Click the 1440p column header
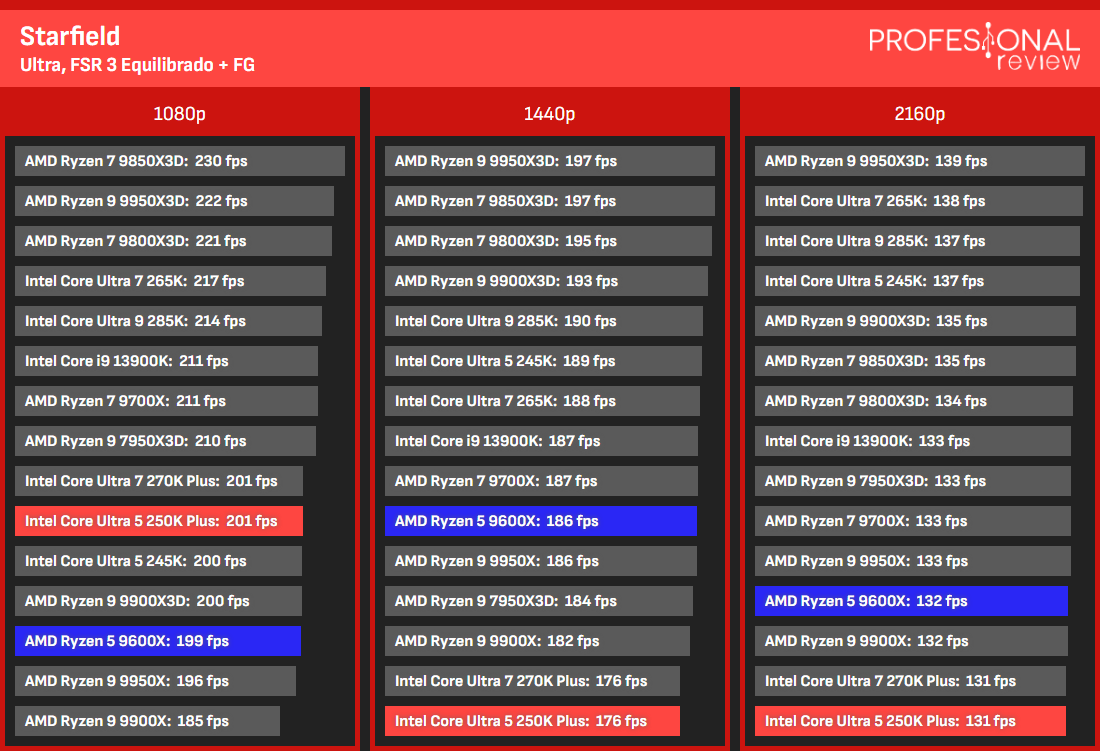 pyautogui.click(x=549, y=114)
